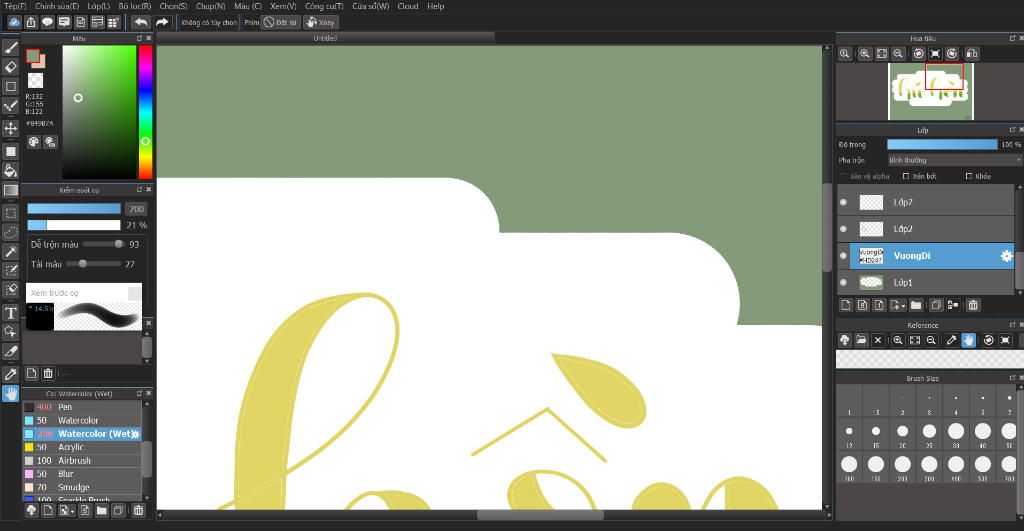
Task: Zoom out on the navigator panel
Action: tap(898, 54)
